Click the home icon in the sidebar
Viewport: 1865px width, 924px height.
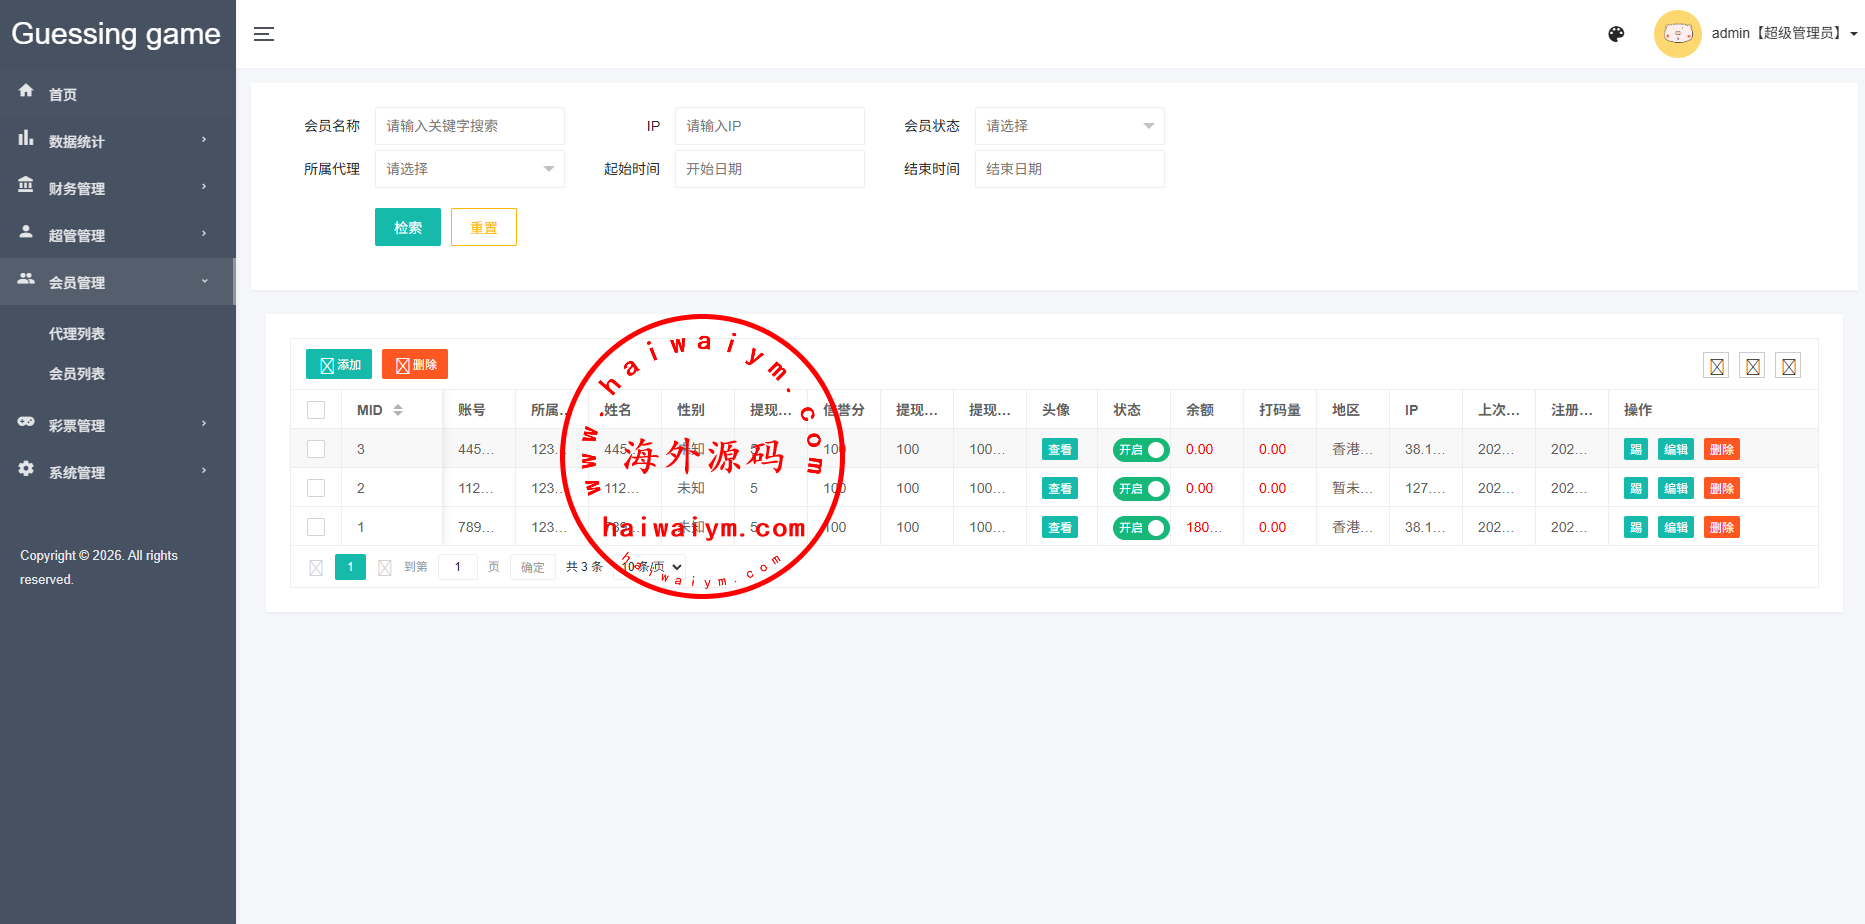[26, 91]
